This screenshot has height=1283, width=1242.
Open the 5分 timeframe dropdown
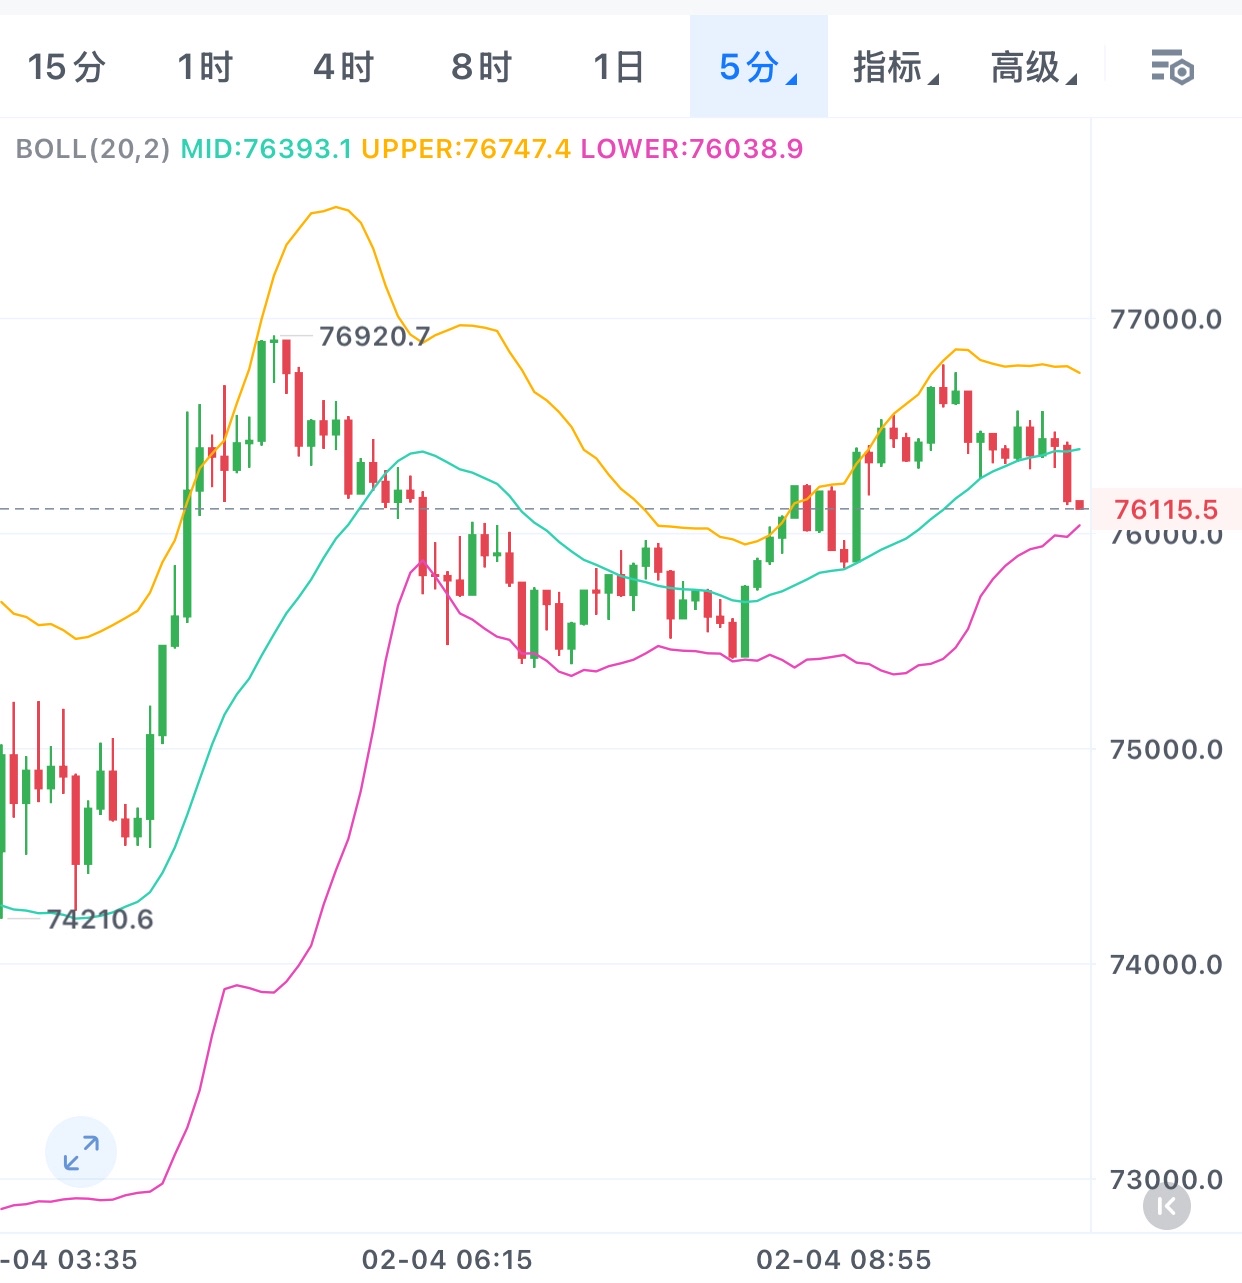point(758,68)
